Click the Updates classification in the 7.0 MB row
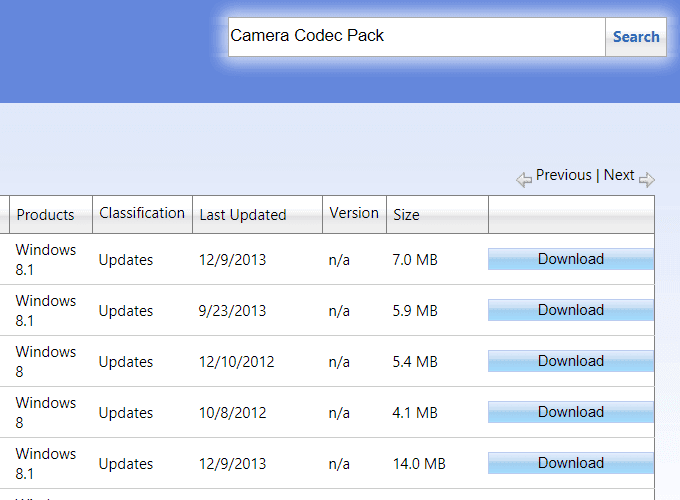The height and width of the screenshot is (500, 680). coord(126,260)
